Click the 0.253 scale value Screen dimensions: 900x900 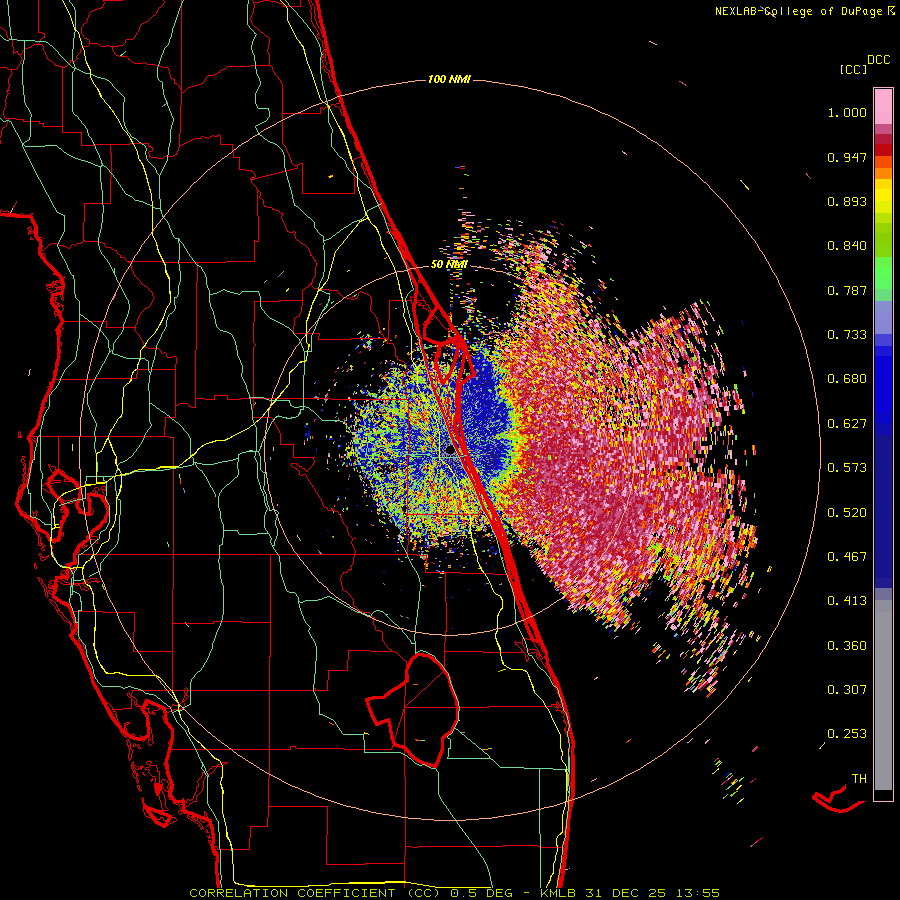point(847,734)
